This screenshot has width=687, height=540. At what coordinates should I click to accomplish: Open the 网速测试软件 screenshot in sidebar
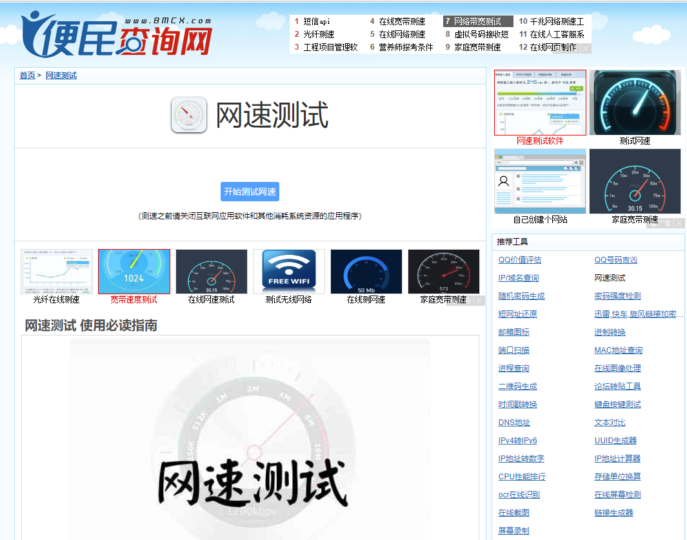pos(540,102)
